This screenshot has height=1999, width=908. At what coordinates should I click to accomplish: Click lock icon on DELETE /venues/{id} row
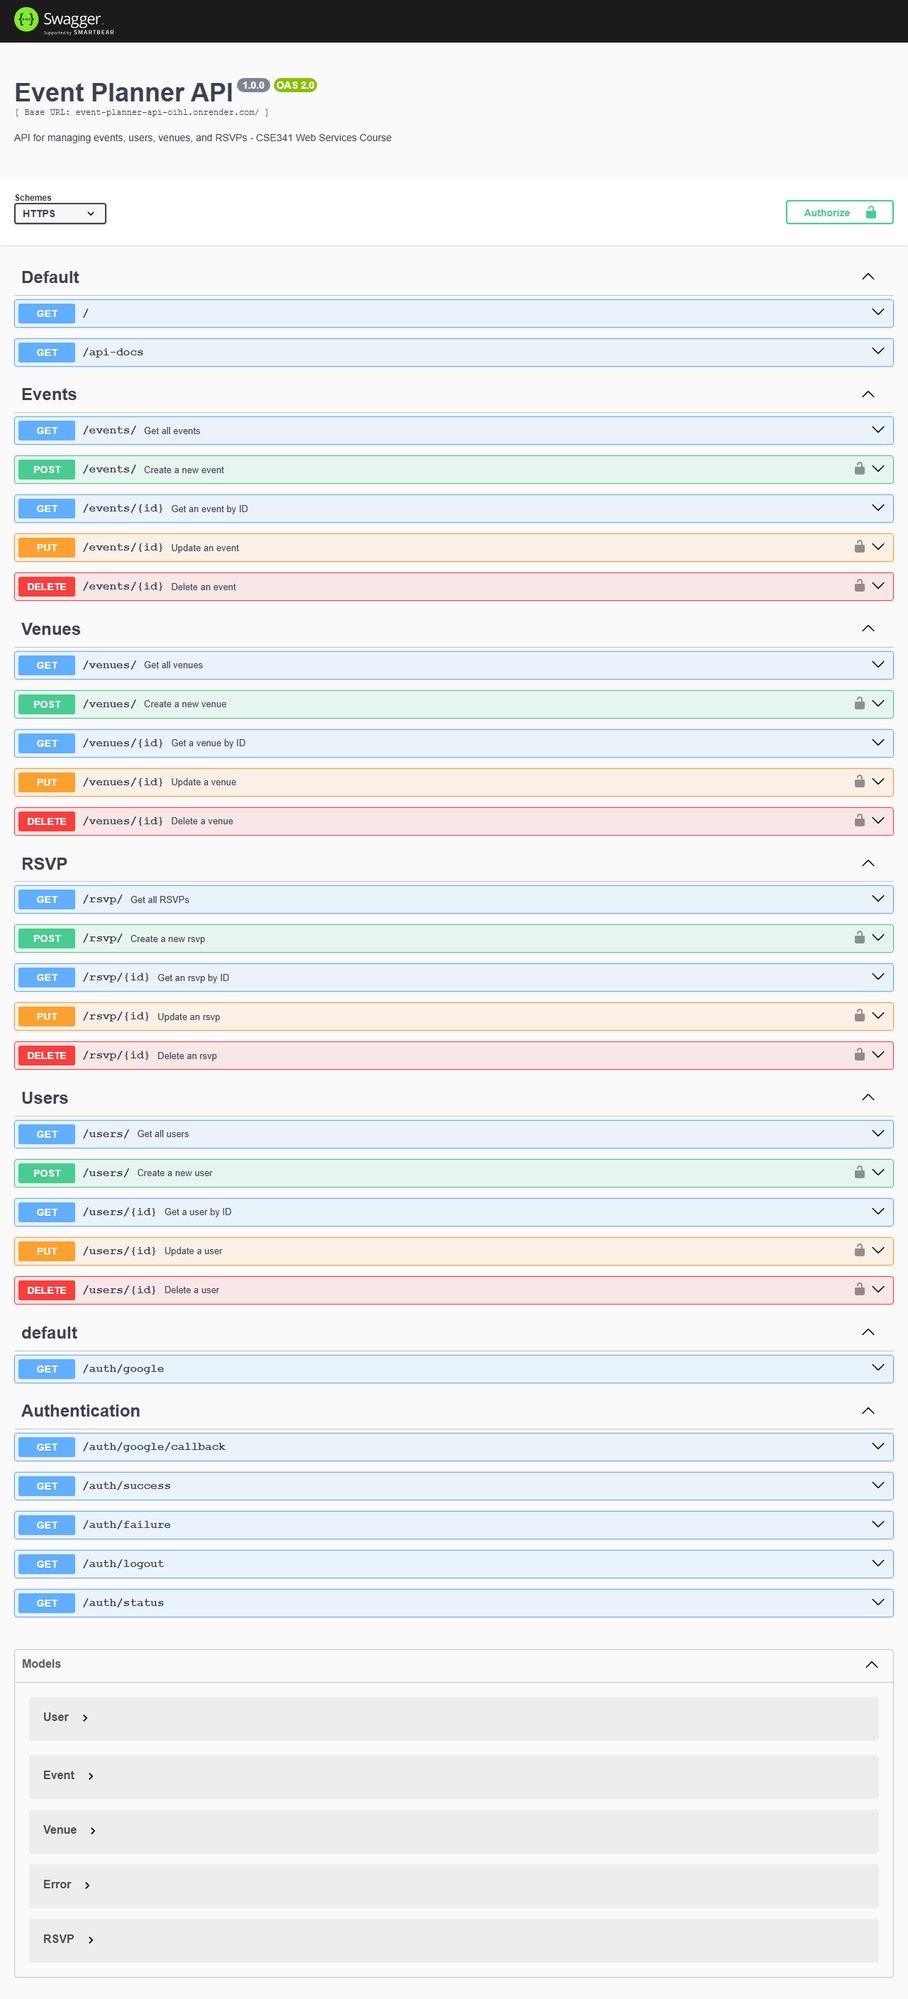pos(859,821)
